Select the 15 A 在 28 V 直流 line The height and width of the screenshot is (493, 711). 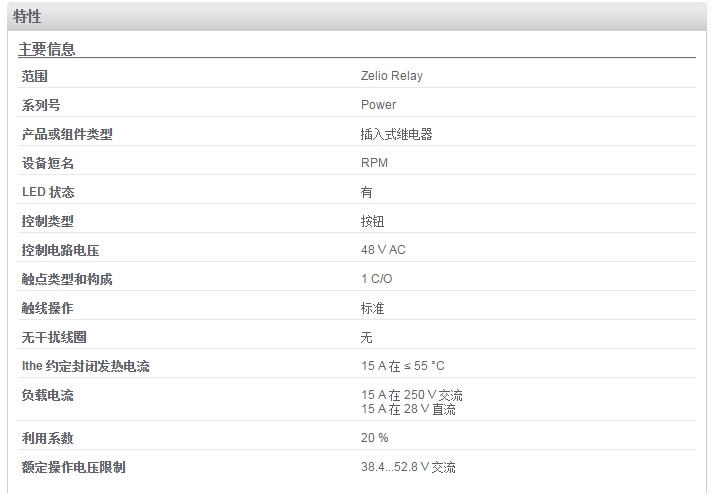pyautogui.click(x=408, y=409)
